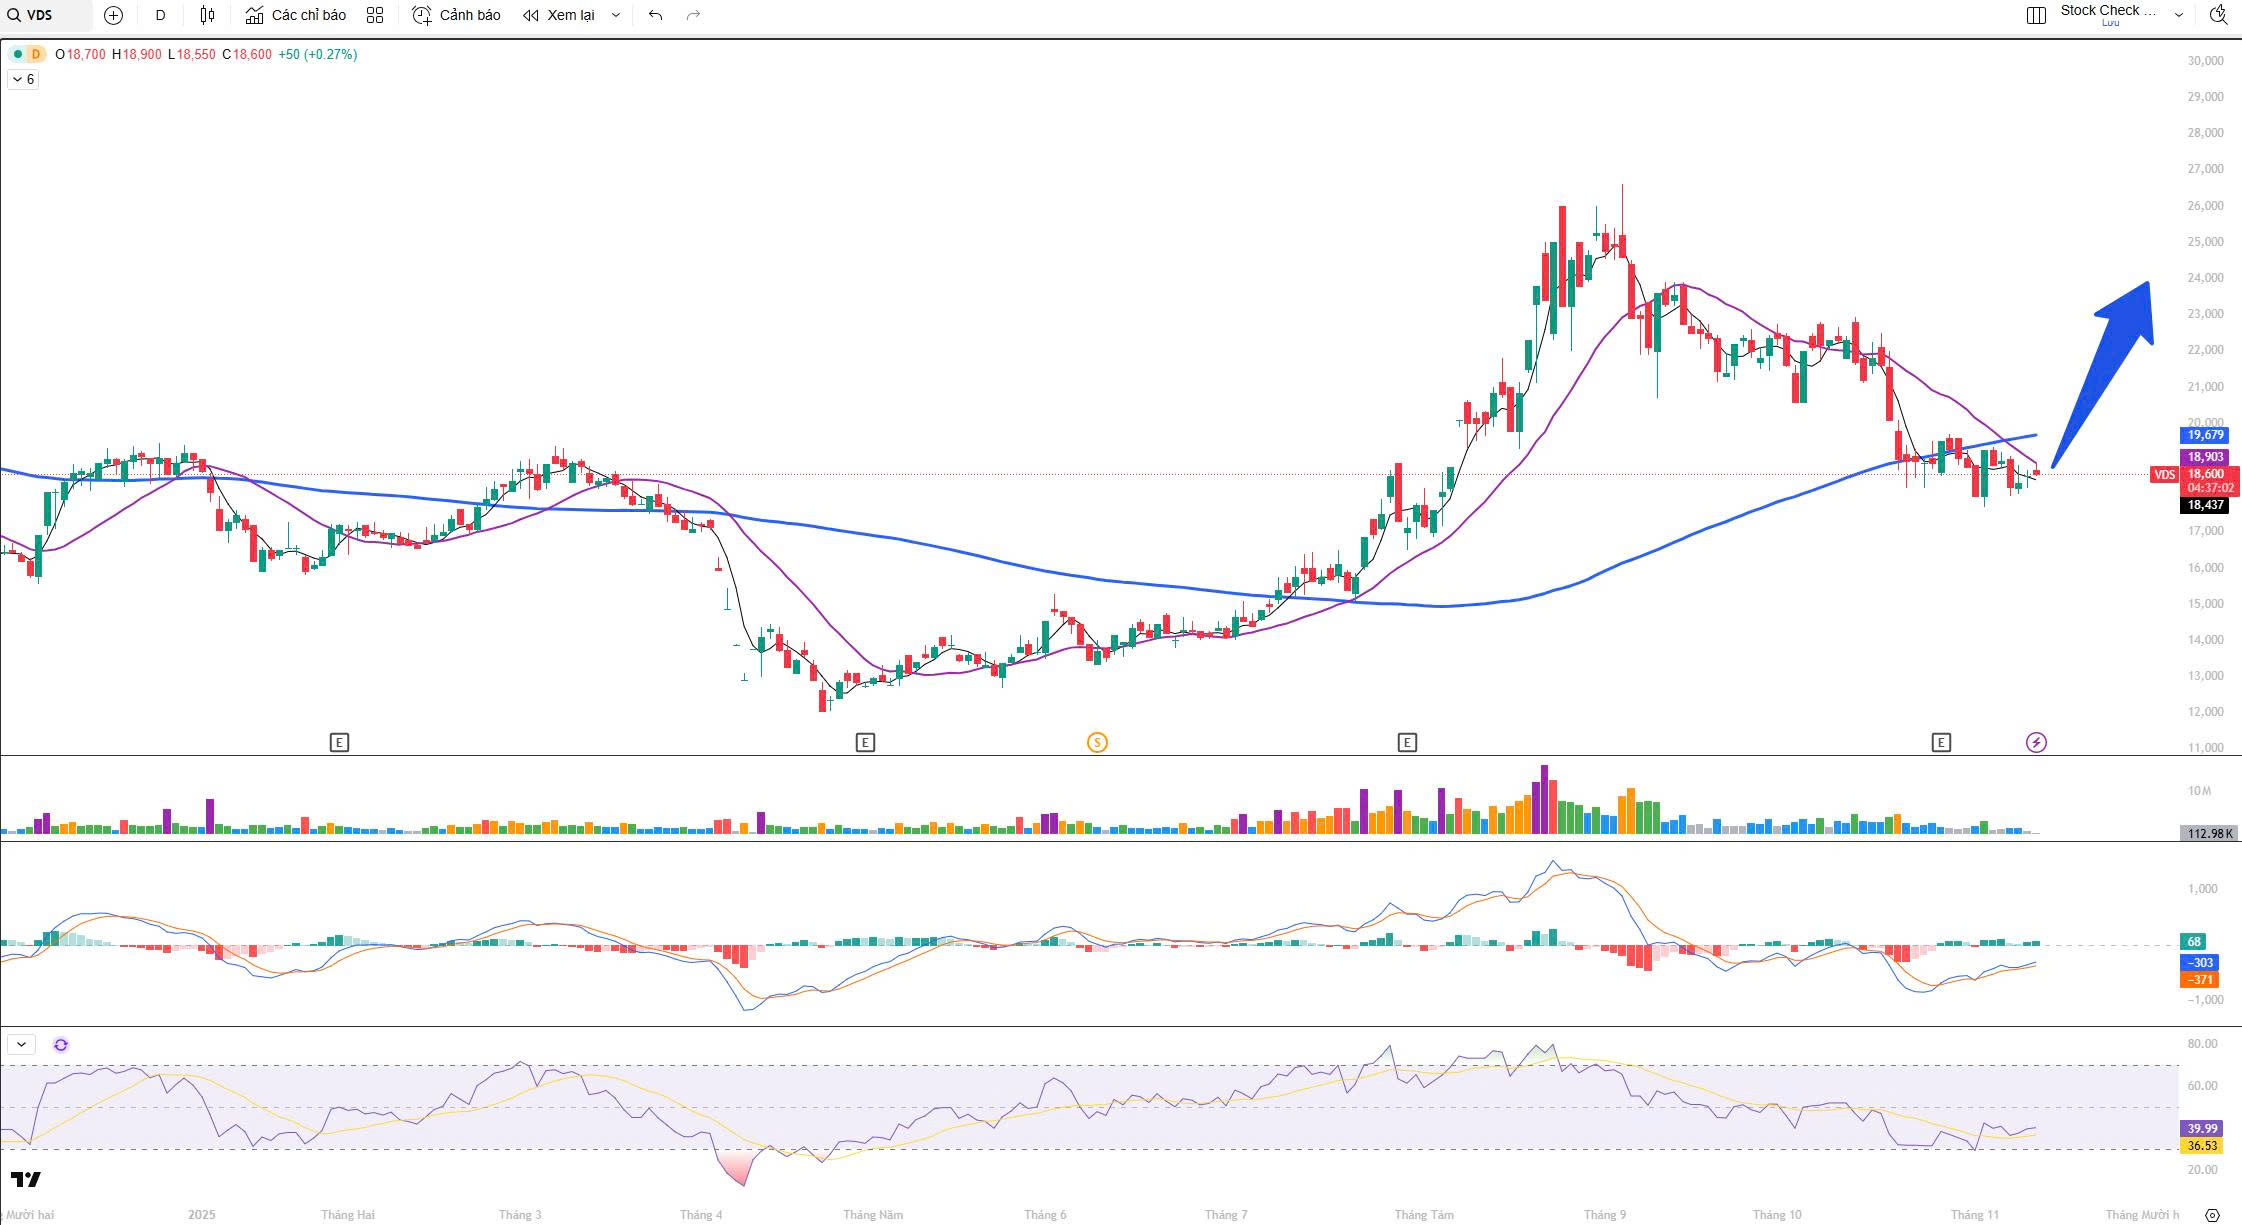
Task: Click the purple RSI refresh indicator icon
Action: (61, 1045)
